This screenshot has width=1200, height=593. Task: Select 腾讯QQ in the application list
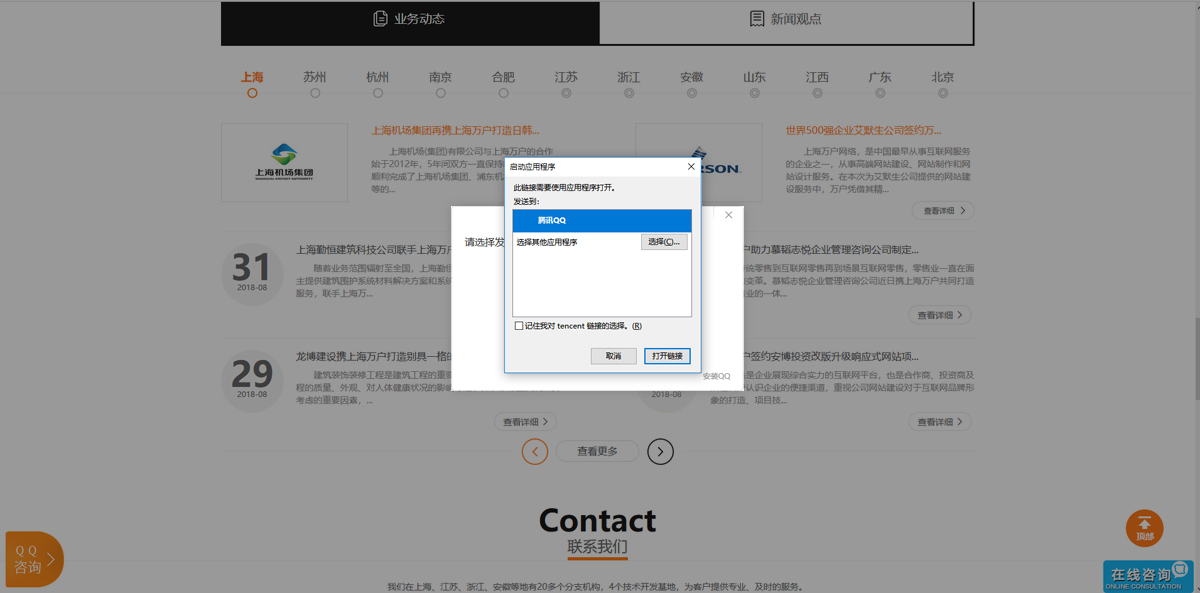602,220
